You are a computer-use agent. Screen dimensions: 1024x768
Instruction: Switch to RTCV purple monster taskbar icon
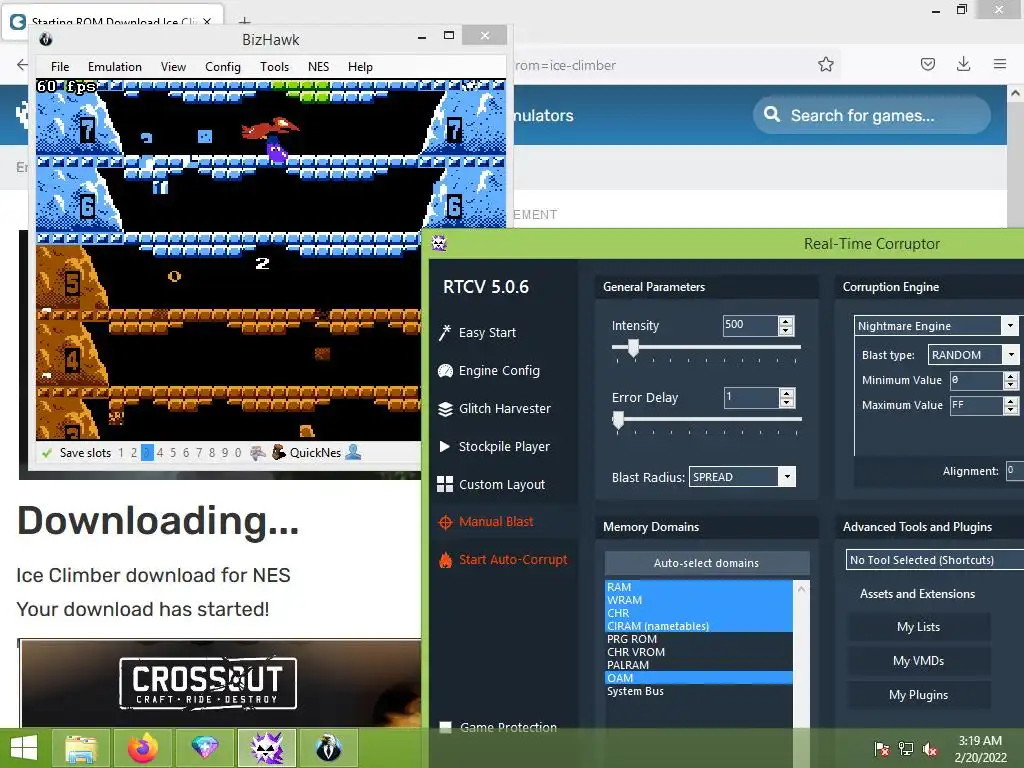click(266, 748)
